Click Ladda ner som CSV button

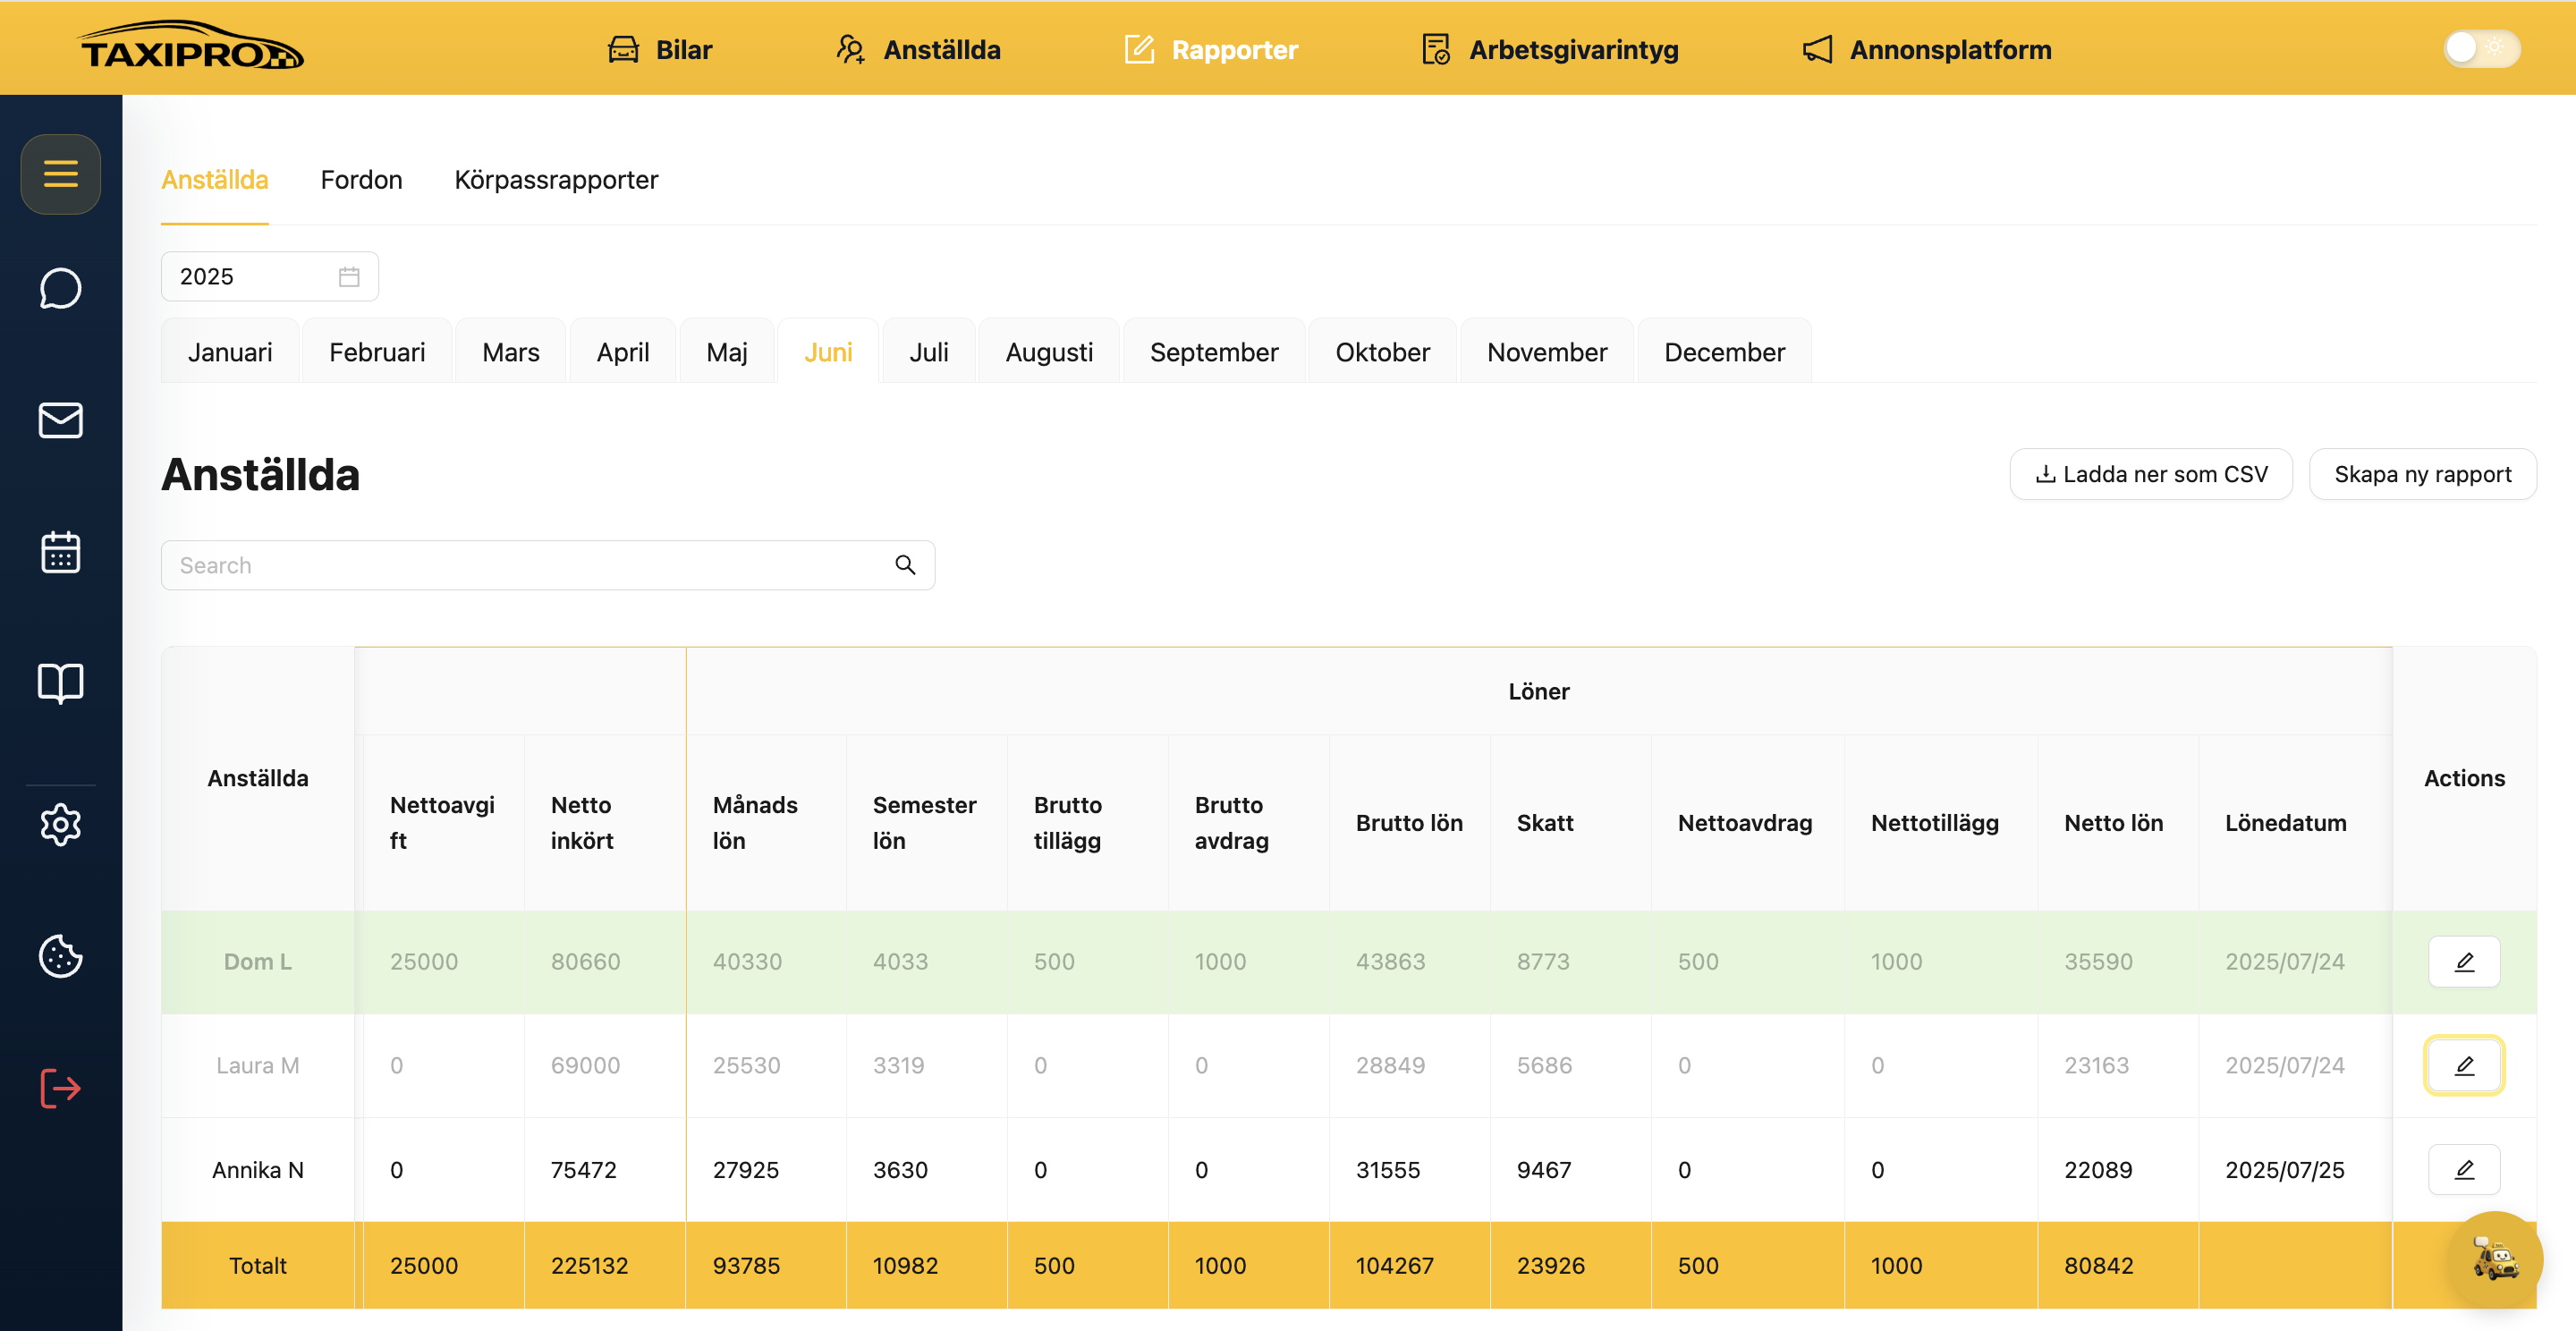[2151, 474]
